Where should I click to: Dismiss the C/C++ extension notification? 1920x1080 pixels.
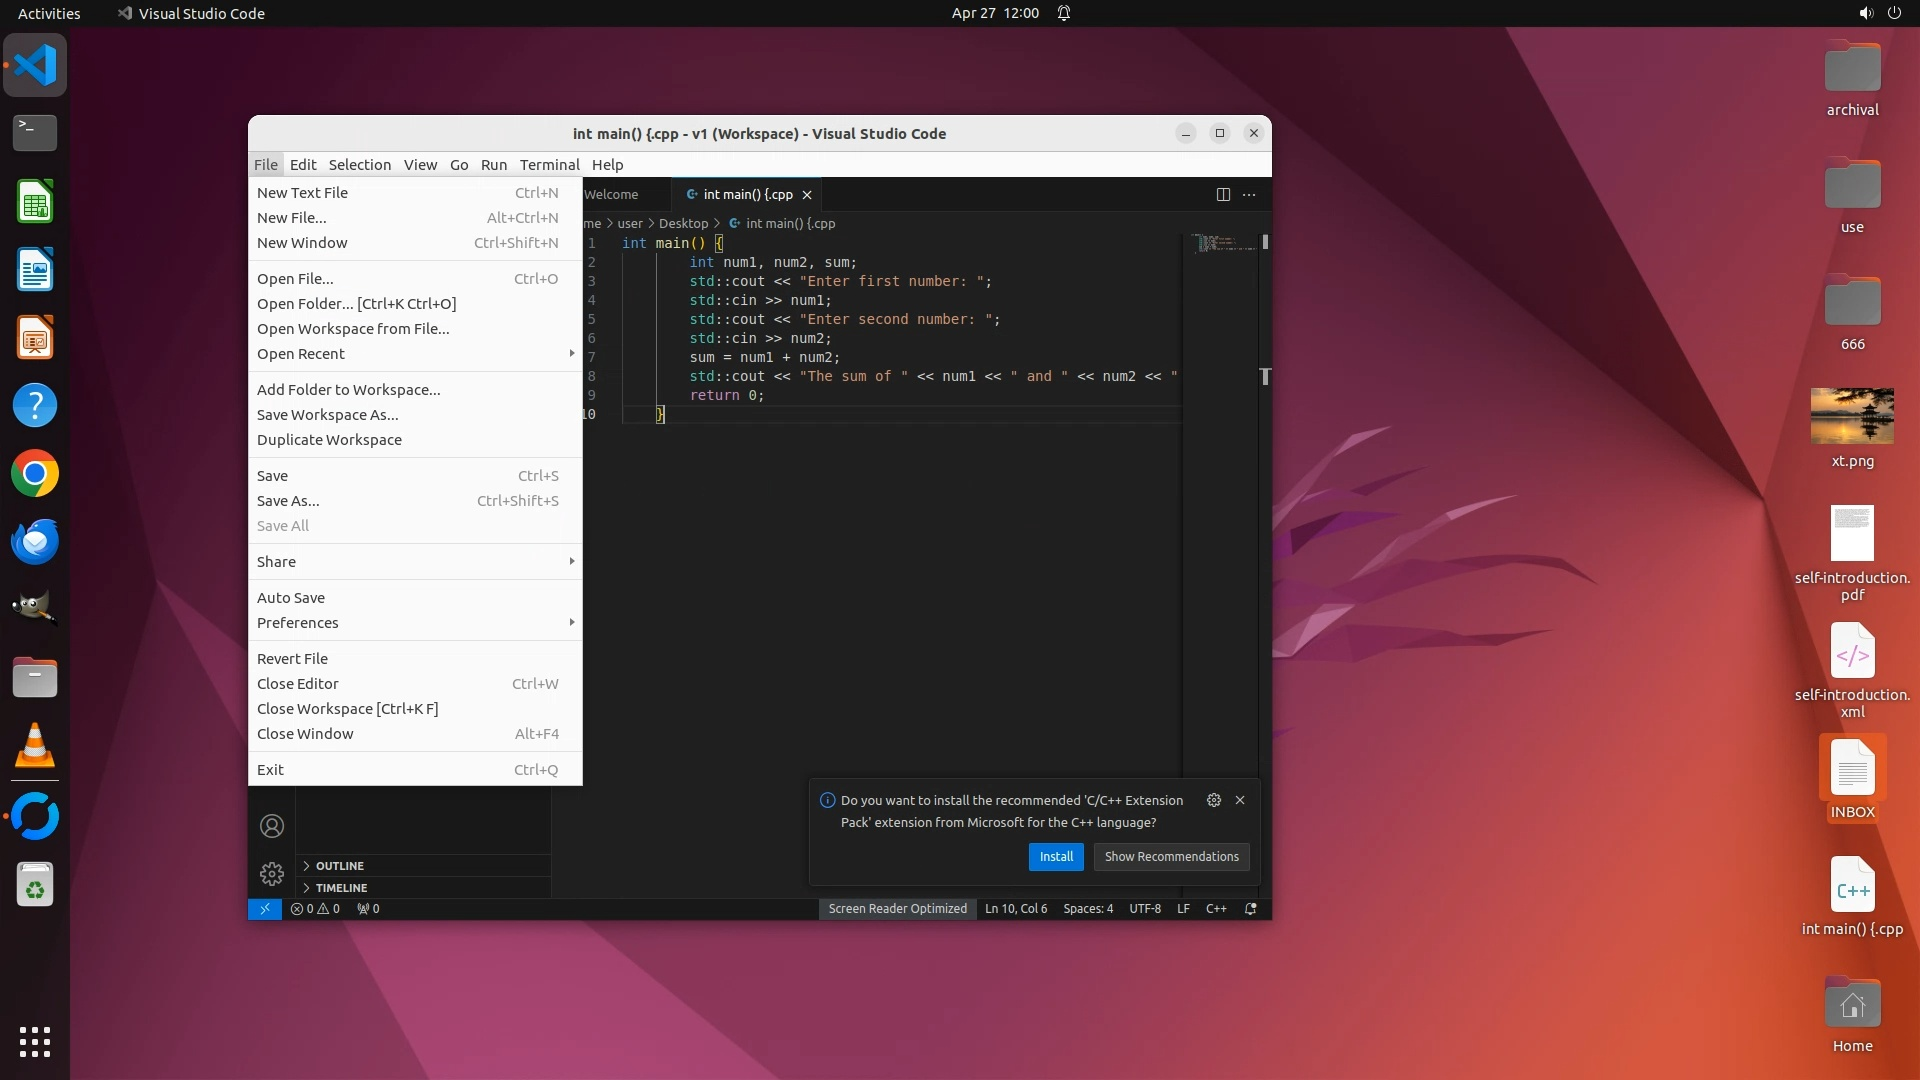(x=1240, y=800)
